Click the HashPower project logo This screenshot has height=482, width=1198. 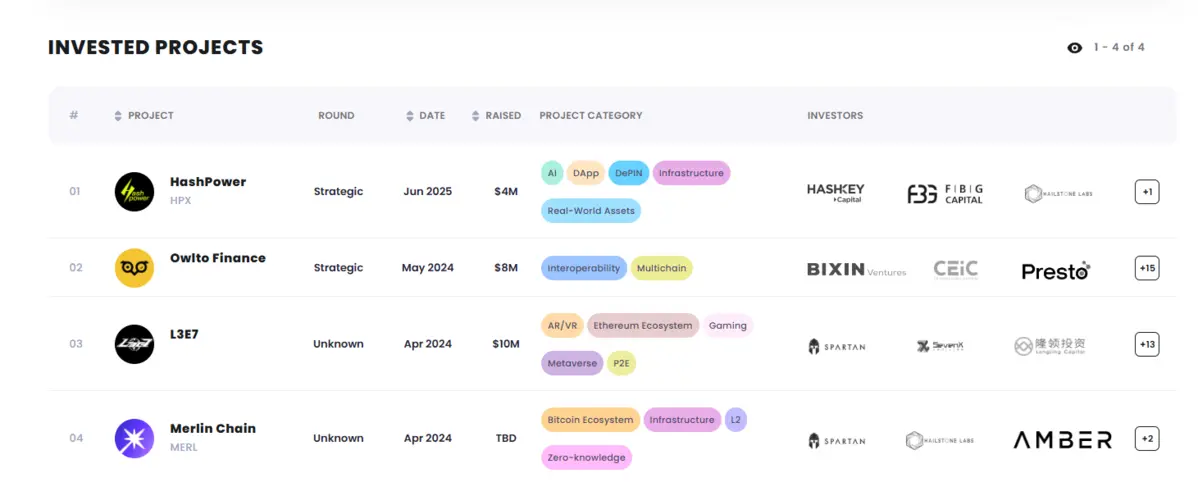tap(134, 192)
